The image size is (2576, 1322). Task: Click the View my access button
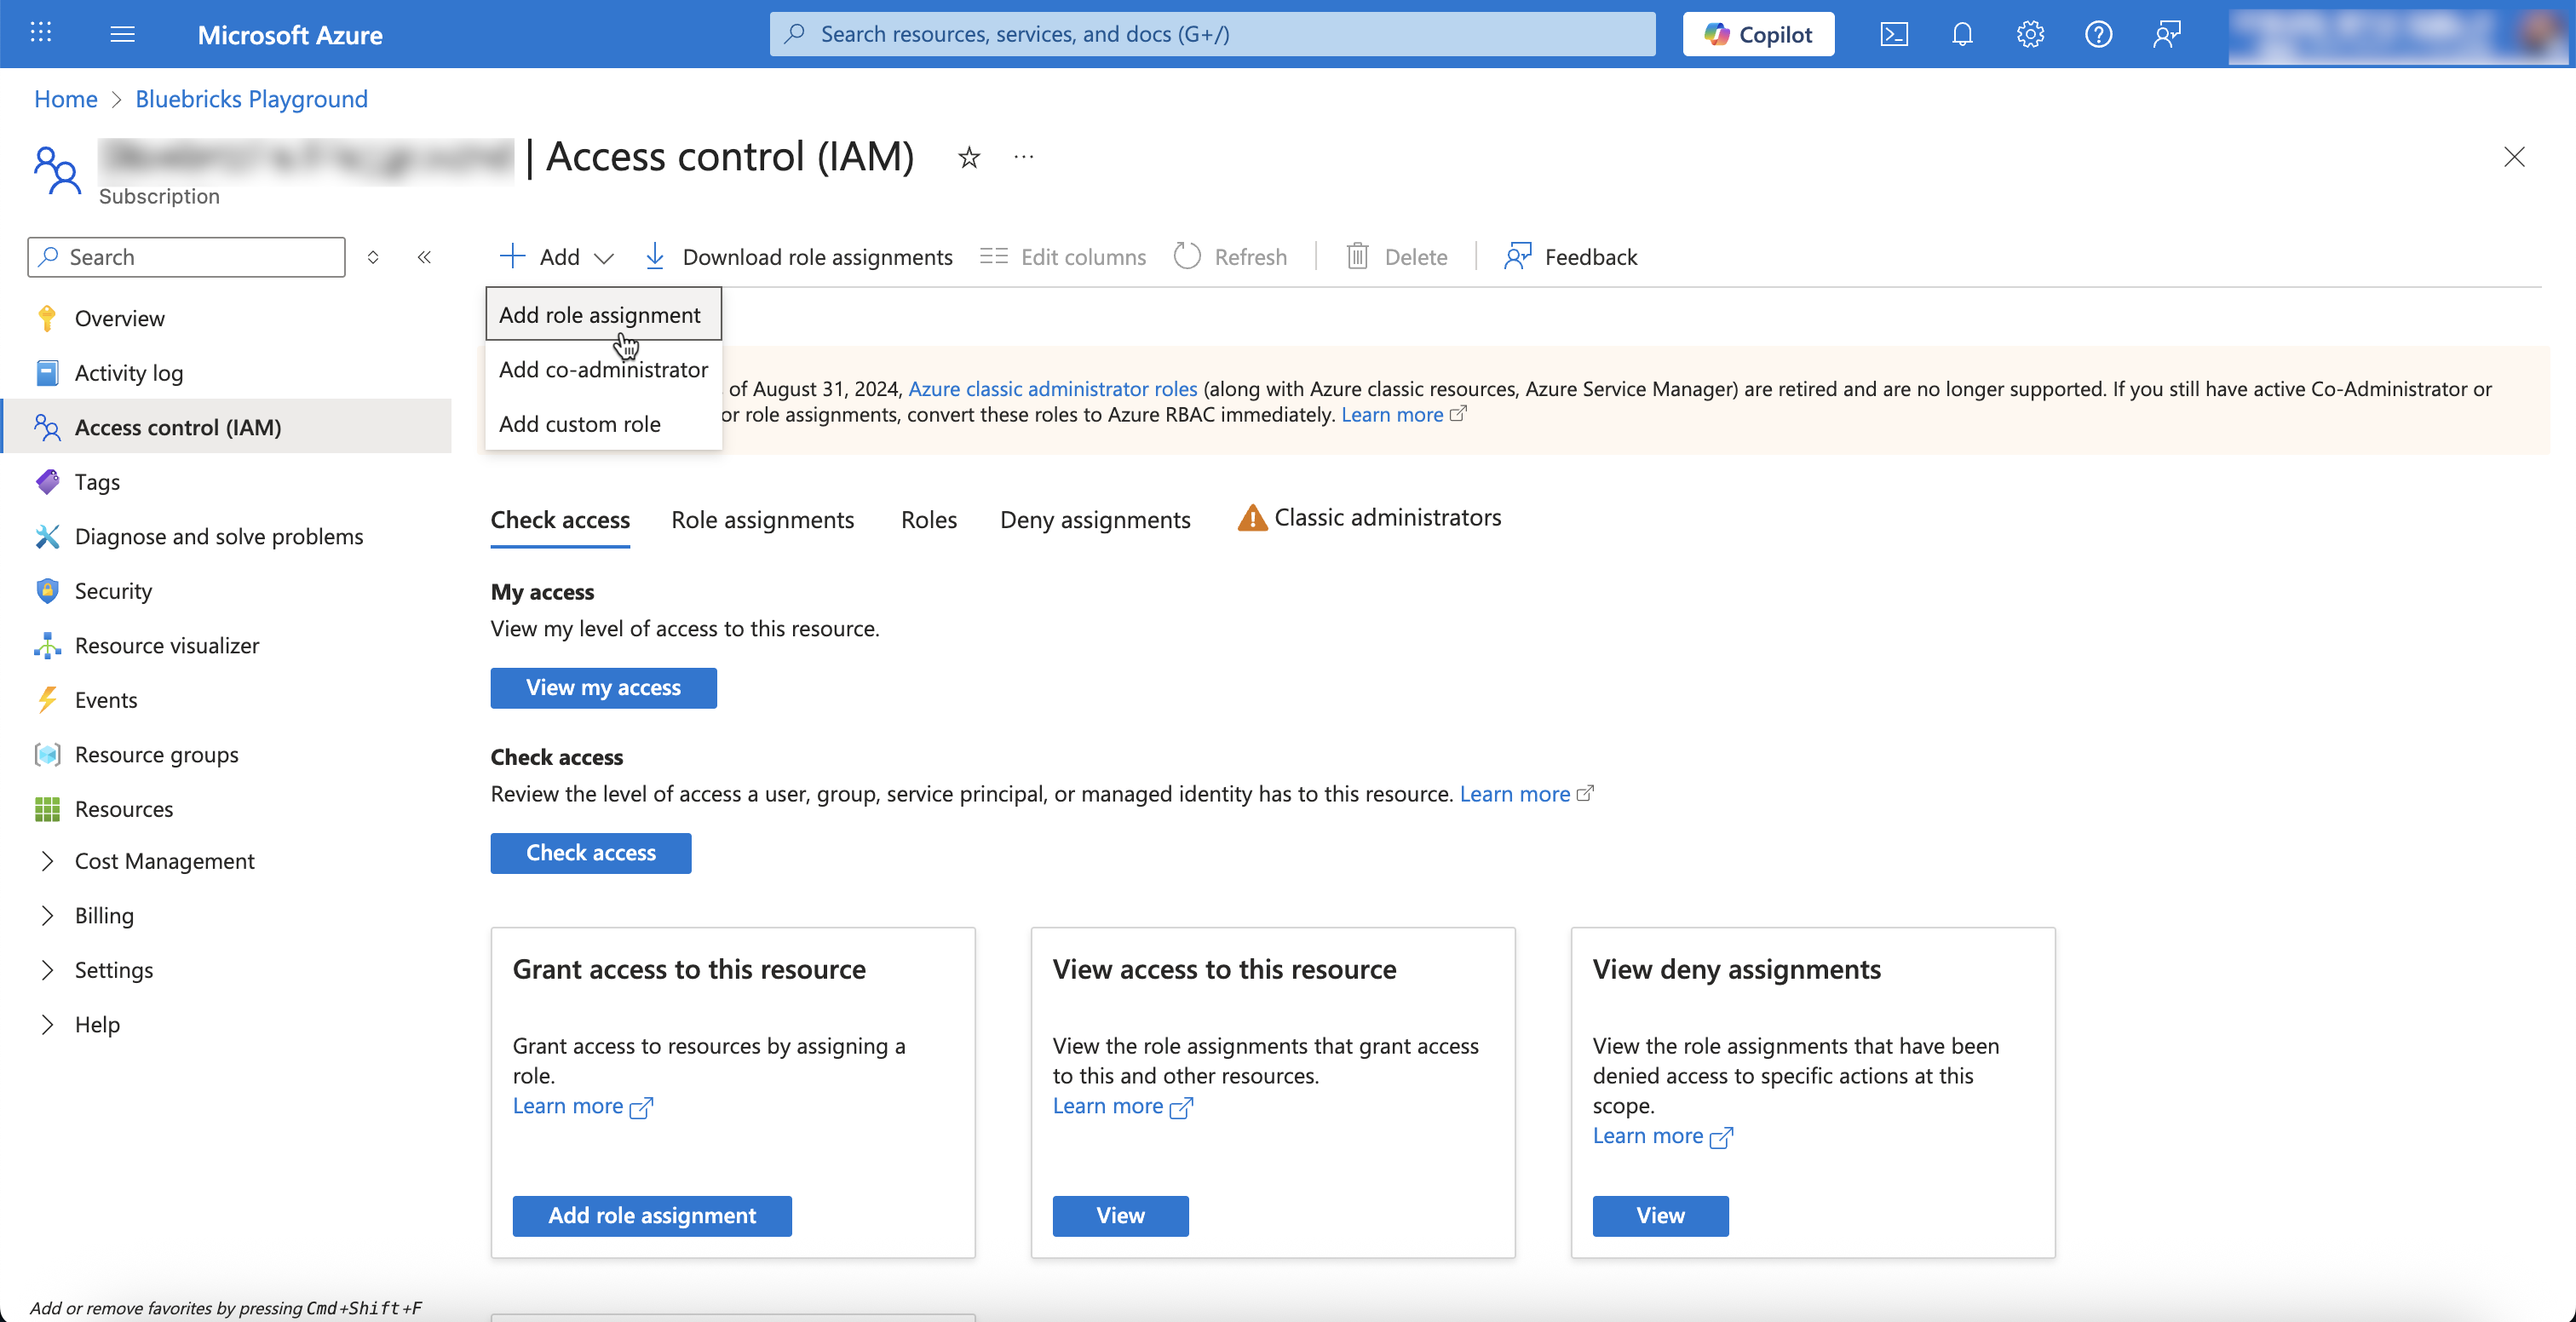(603, 688)
